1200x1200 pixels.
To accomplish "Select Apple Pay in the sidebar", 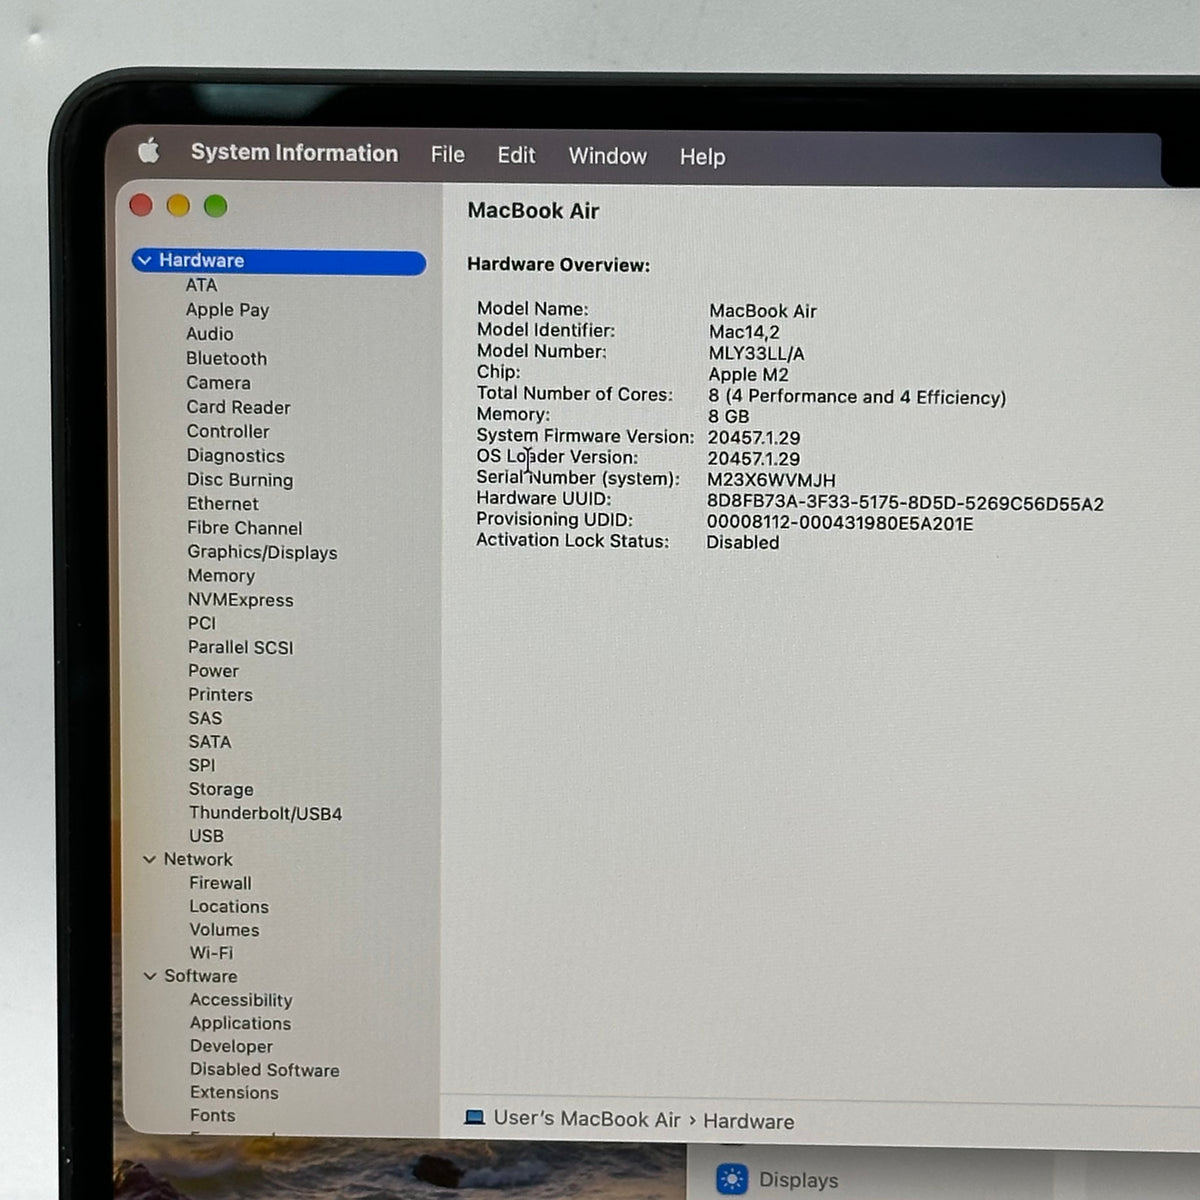I will 227,310.
